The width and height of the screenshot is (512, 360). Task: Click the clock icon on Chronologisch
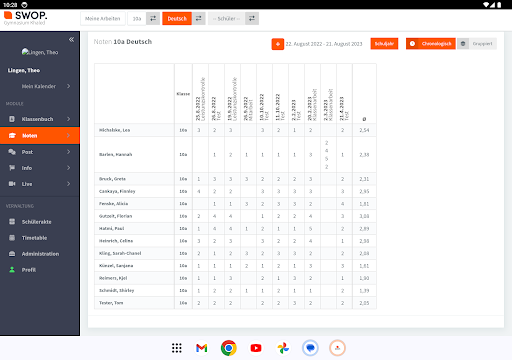412,44
